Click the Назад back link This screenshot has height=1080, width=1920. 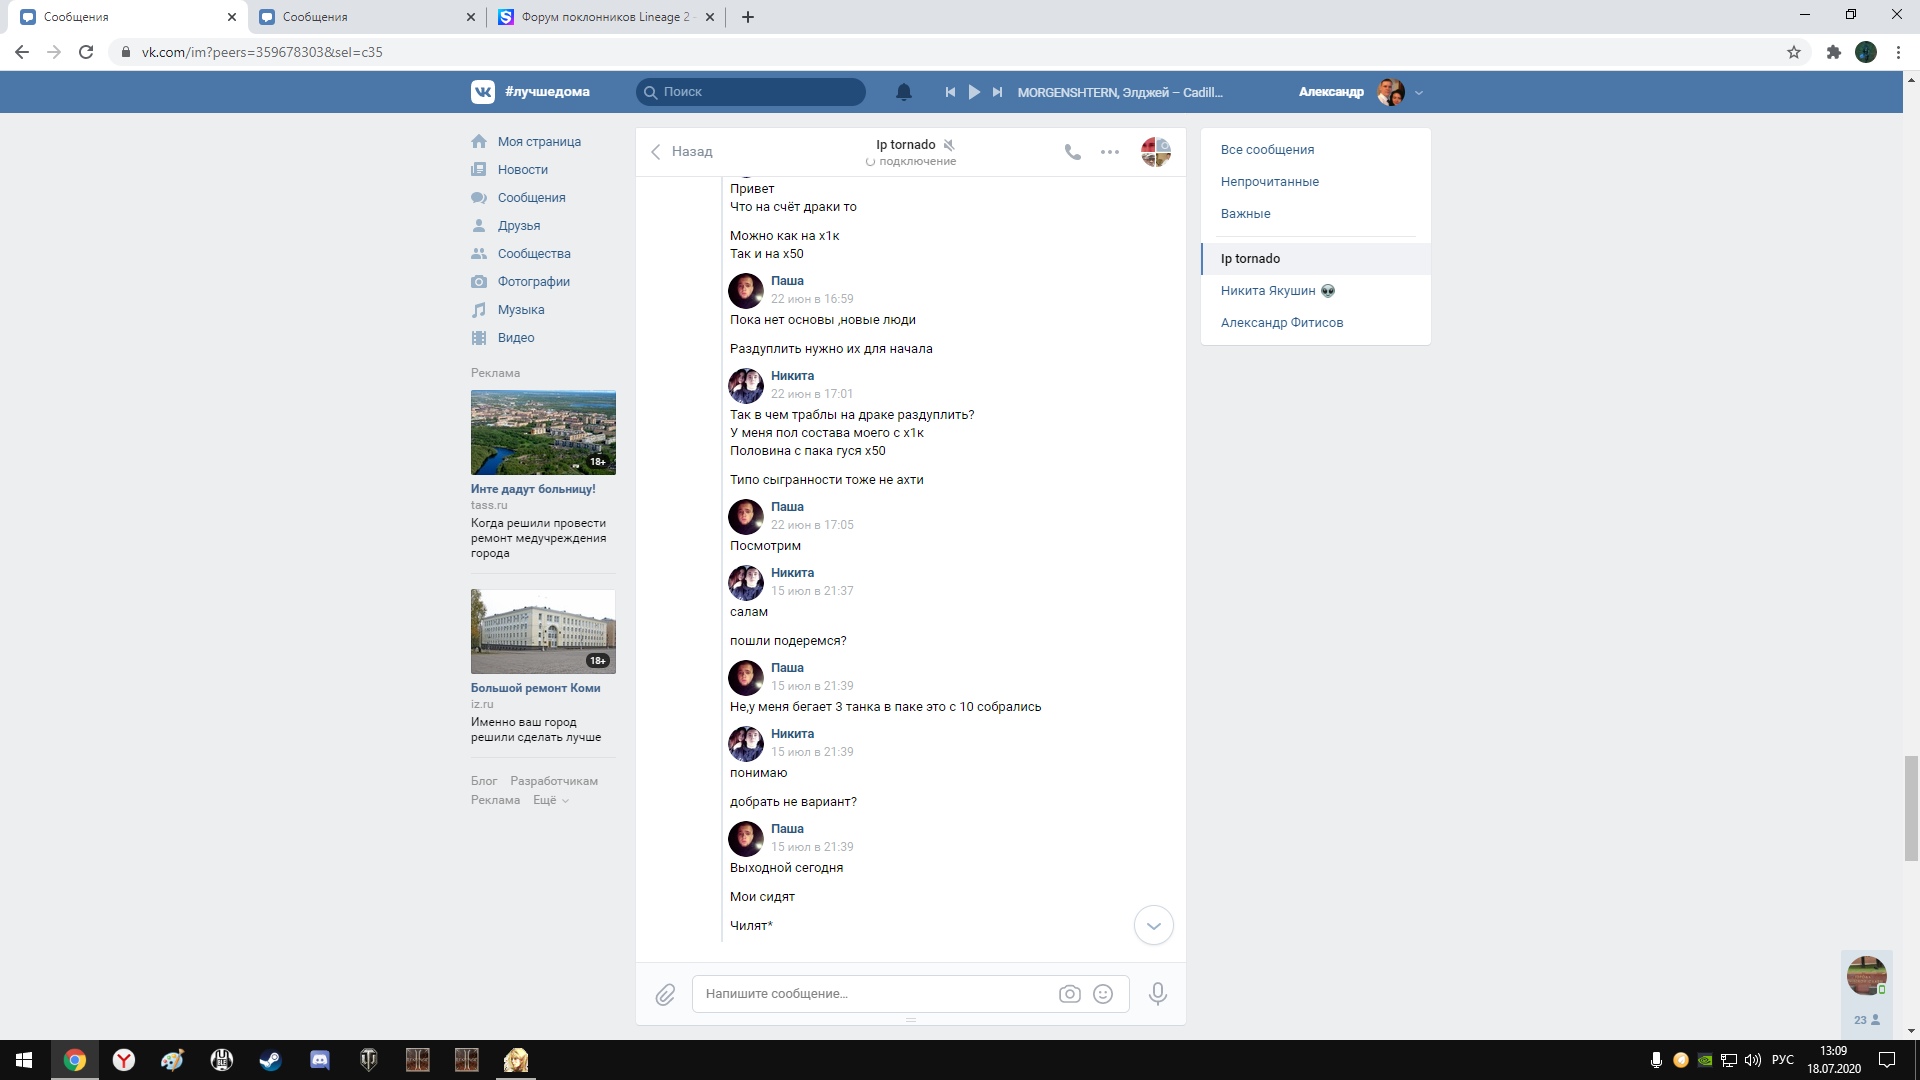pos(681,152)
